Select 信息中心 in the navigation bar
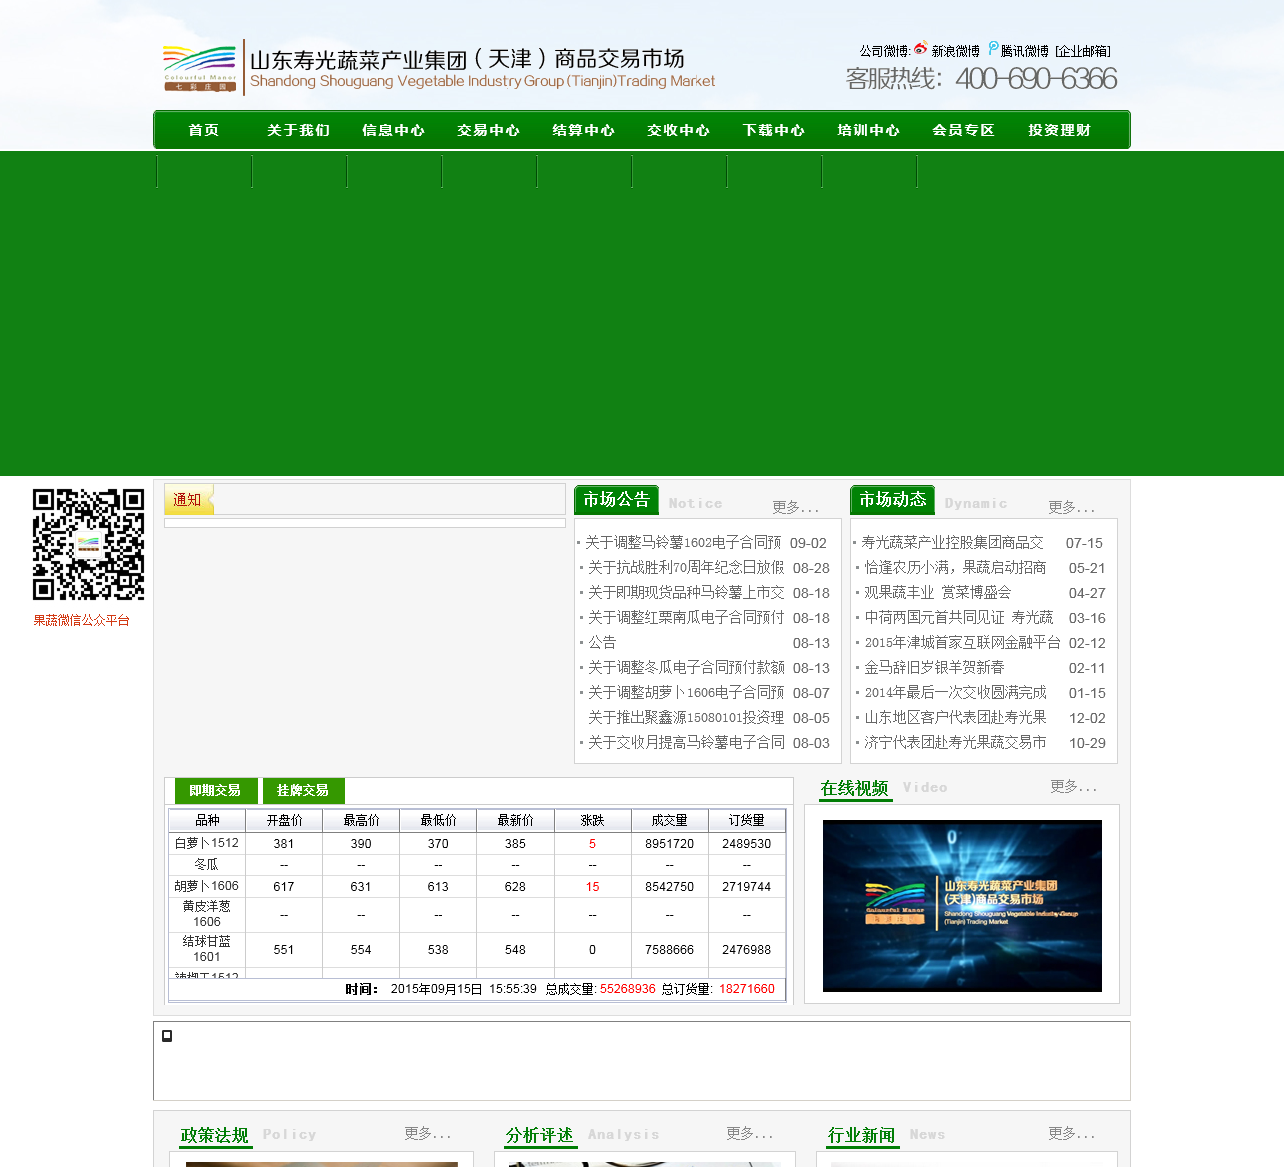Viewport: 1284px width, 1167px height. [394, 130]
